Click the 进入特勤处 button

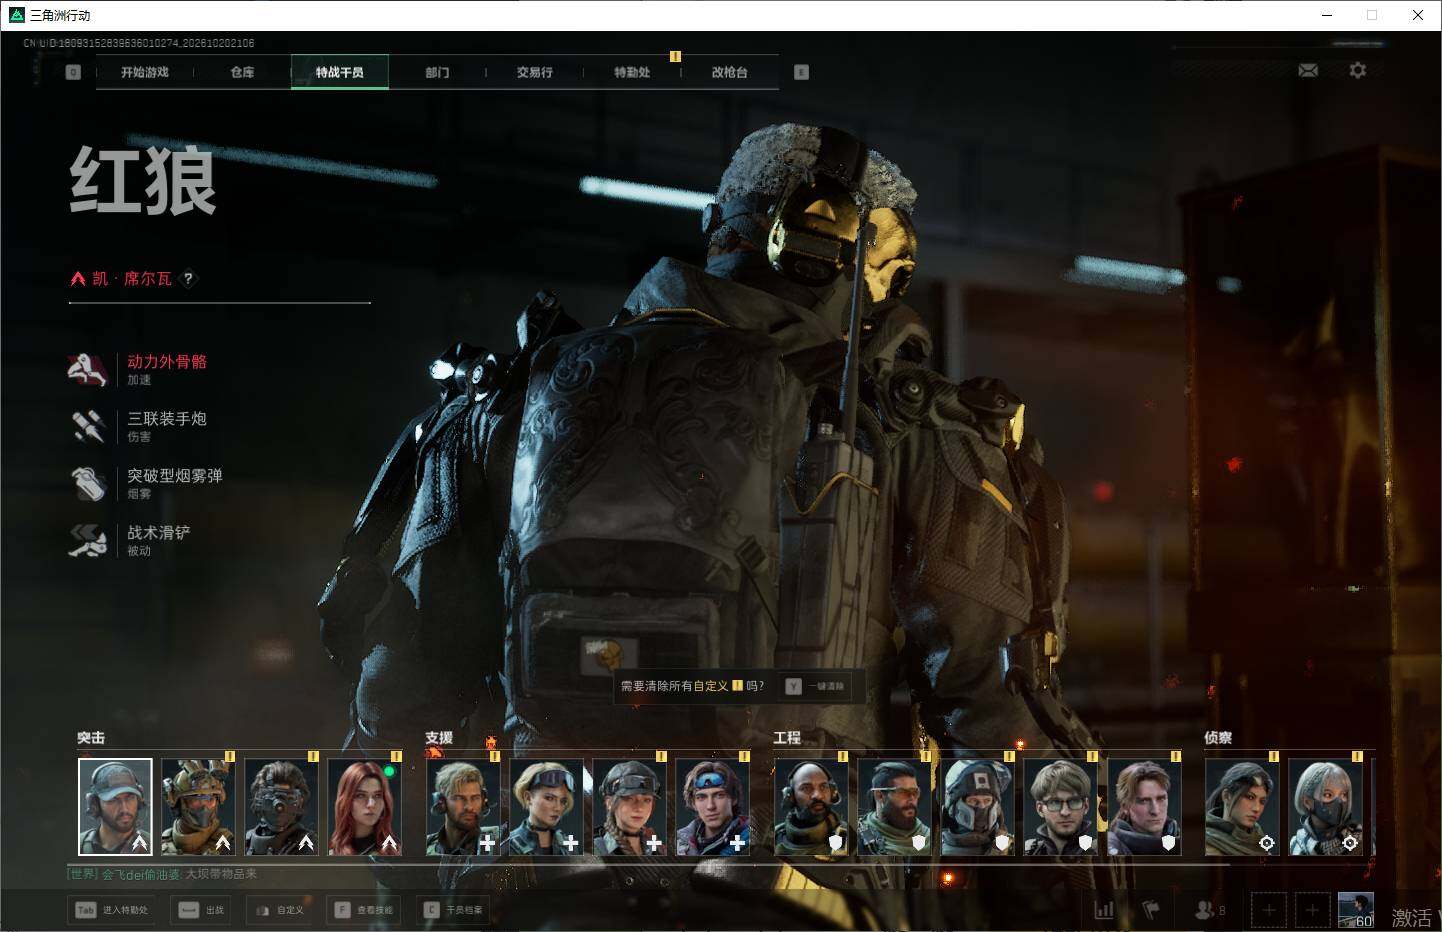pos(113,910)
